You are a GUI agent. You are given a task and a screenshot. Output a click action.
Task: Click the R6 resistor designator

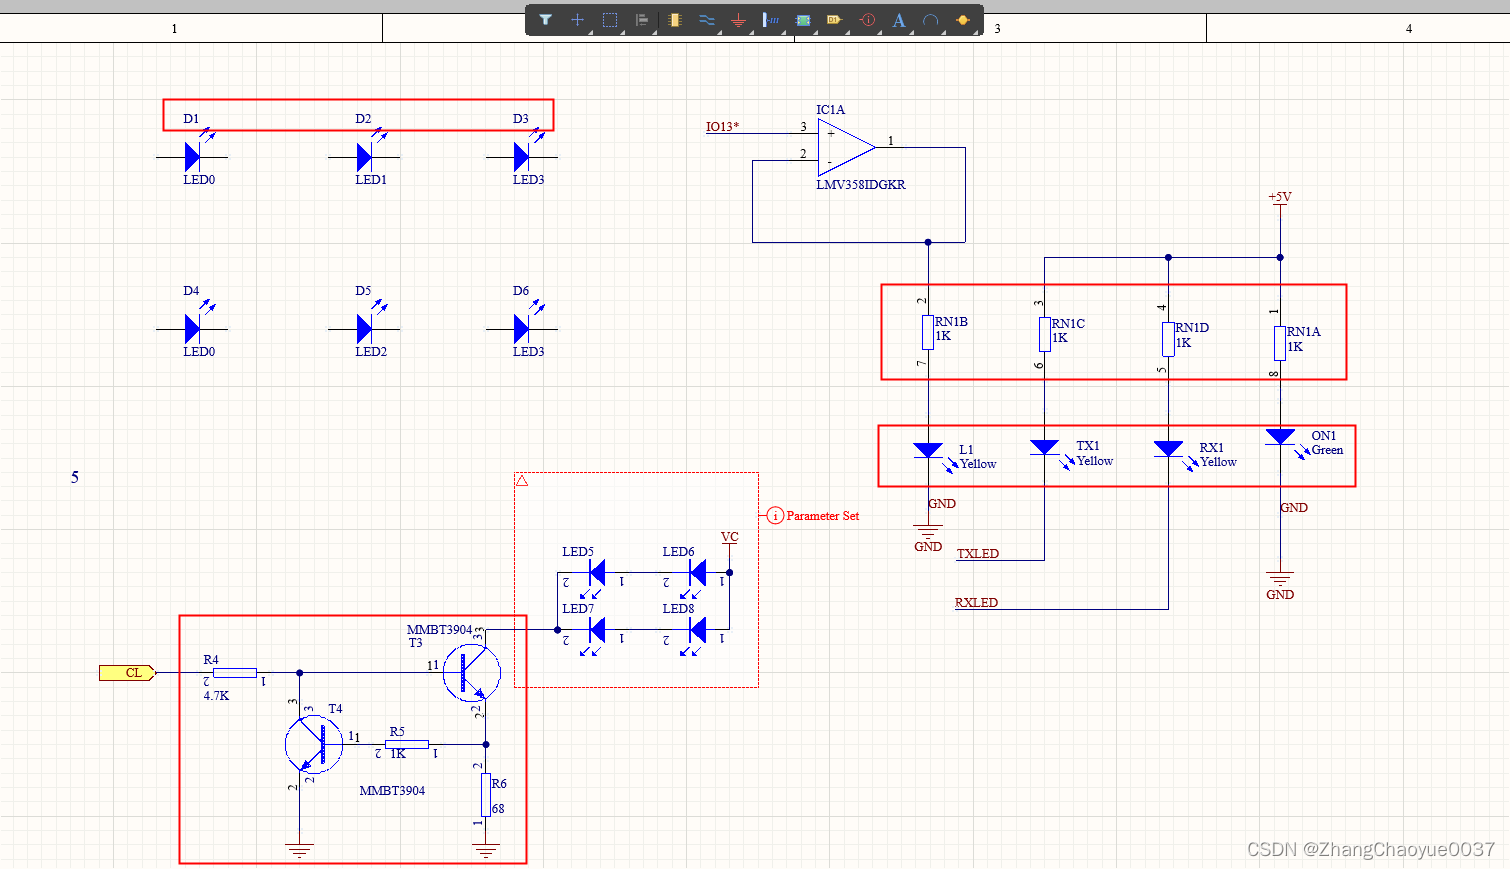[499, 784]
